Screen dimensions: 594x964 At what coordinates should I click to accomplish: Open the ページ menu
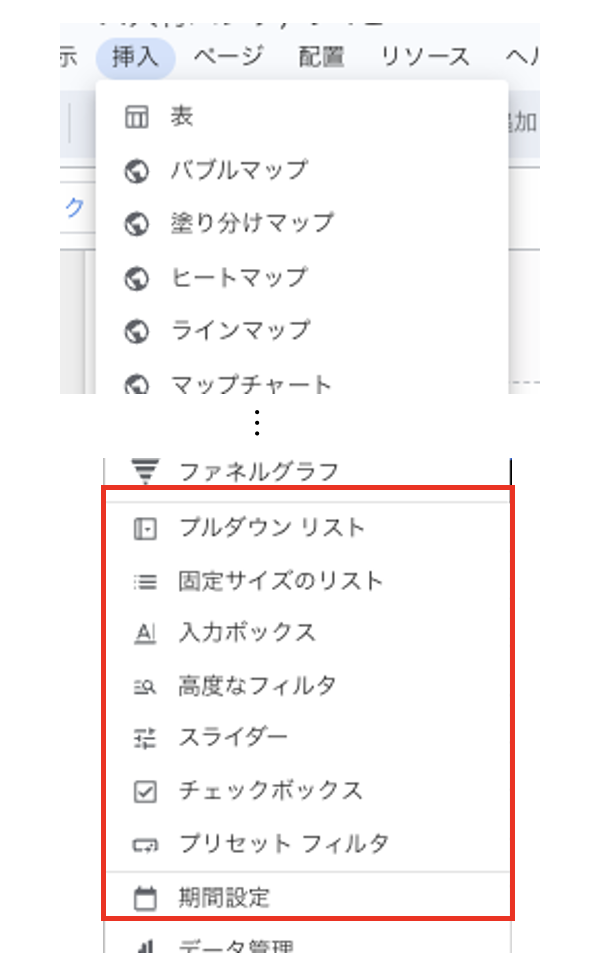coord(228,57)
